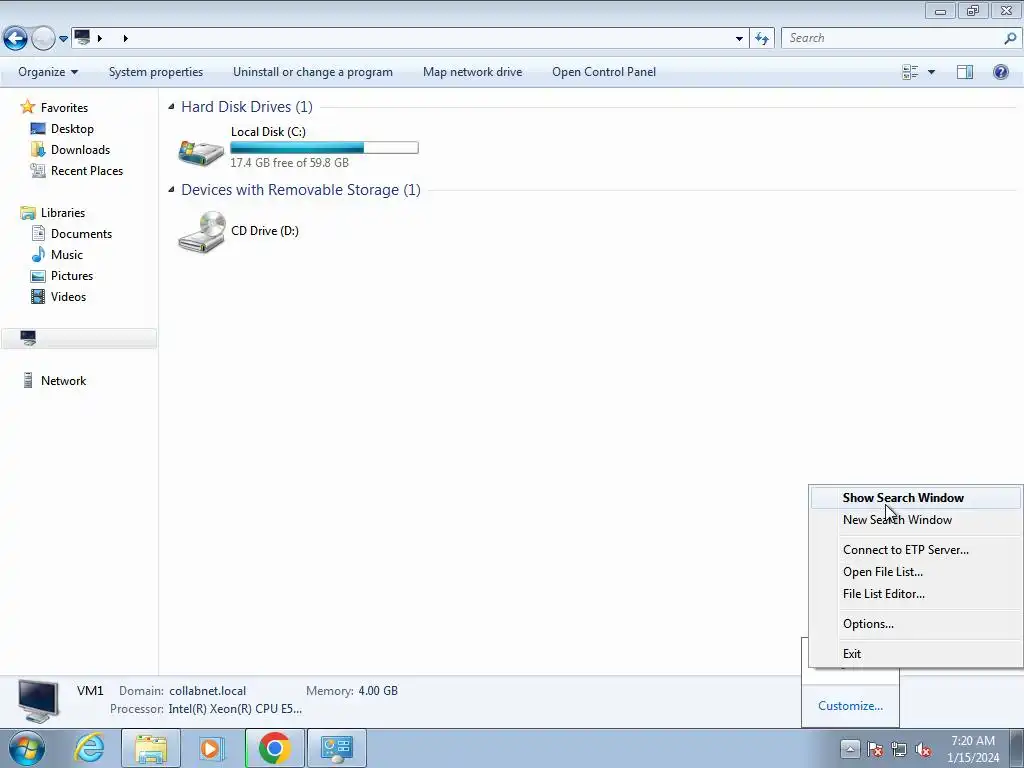Click the Customize... link in tray popup
Screen dimensions: 1024x768
[850, 706]
